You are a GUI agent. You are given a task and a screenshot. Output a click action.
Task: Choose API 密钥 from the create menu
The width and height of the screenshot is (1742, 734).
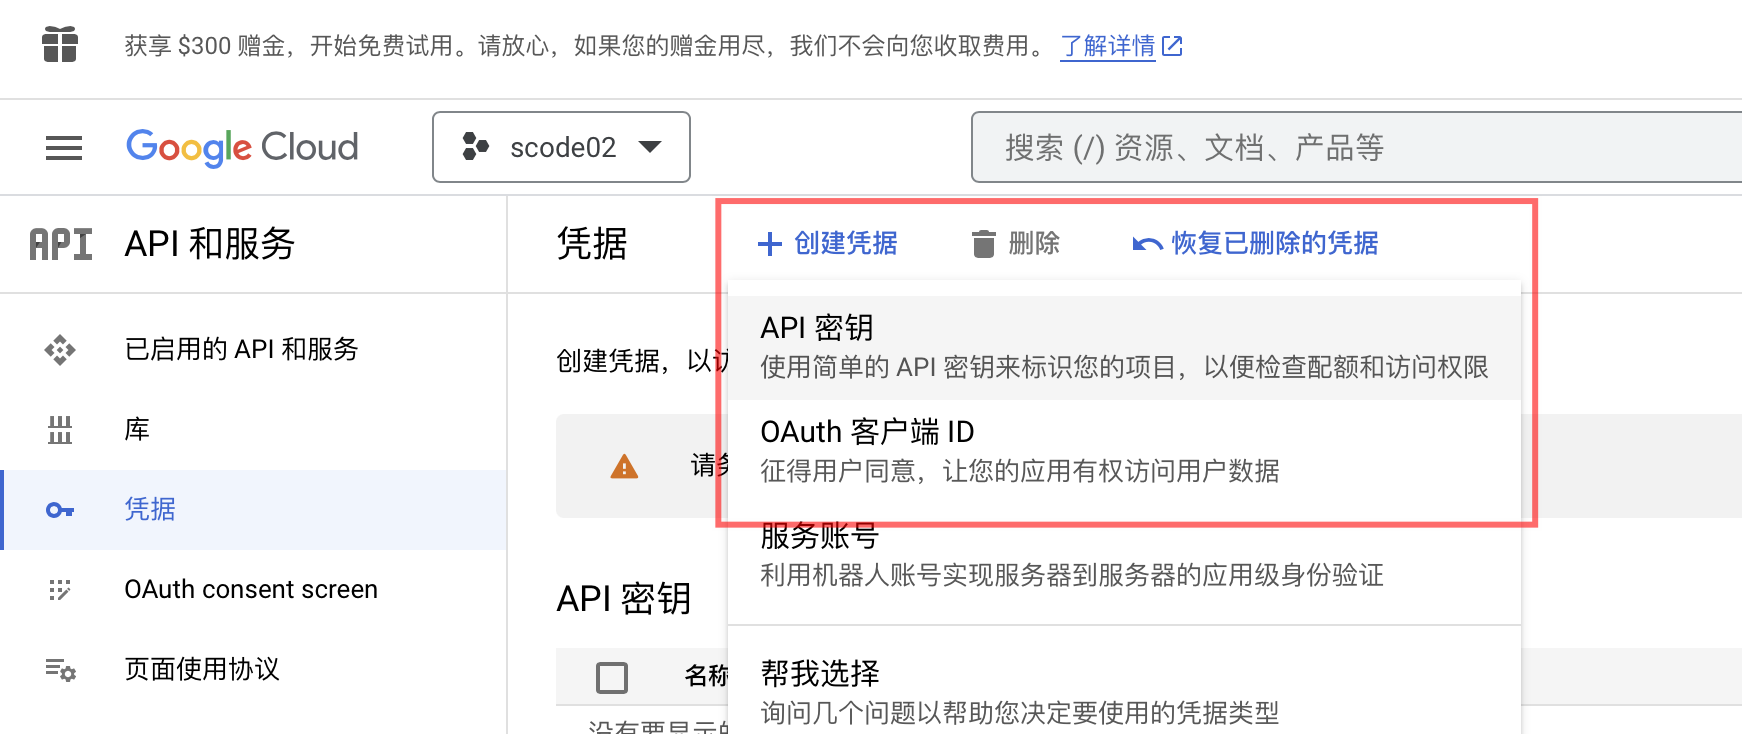point(1124,347)
